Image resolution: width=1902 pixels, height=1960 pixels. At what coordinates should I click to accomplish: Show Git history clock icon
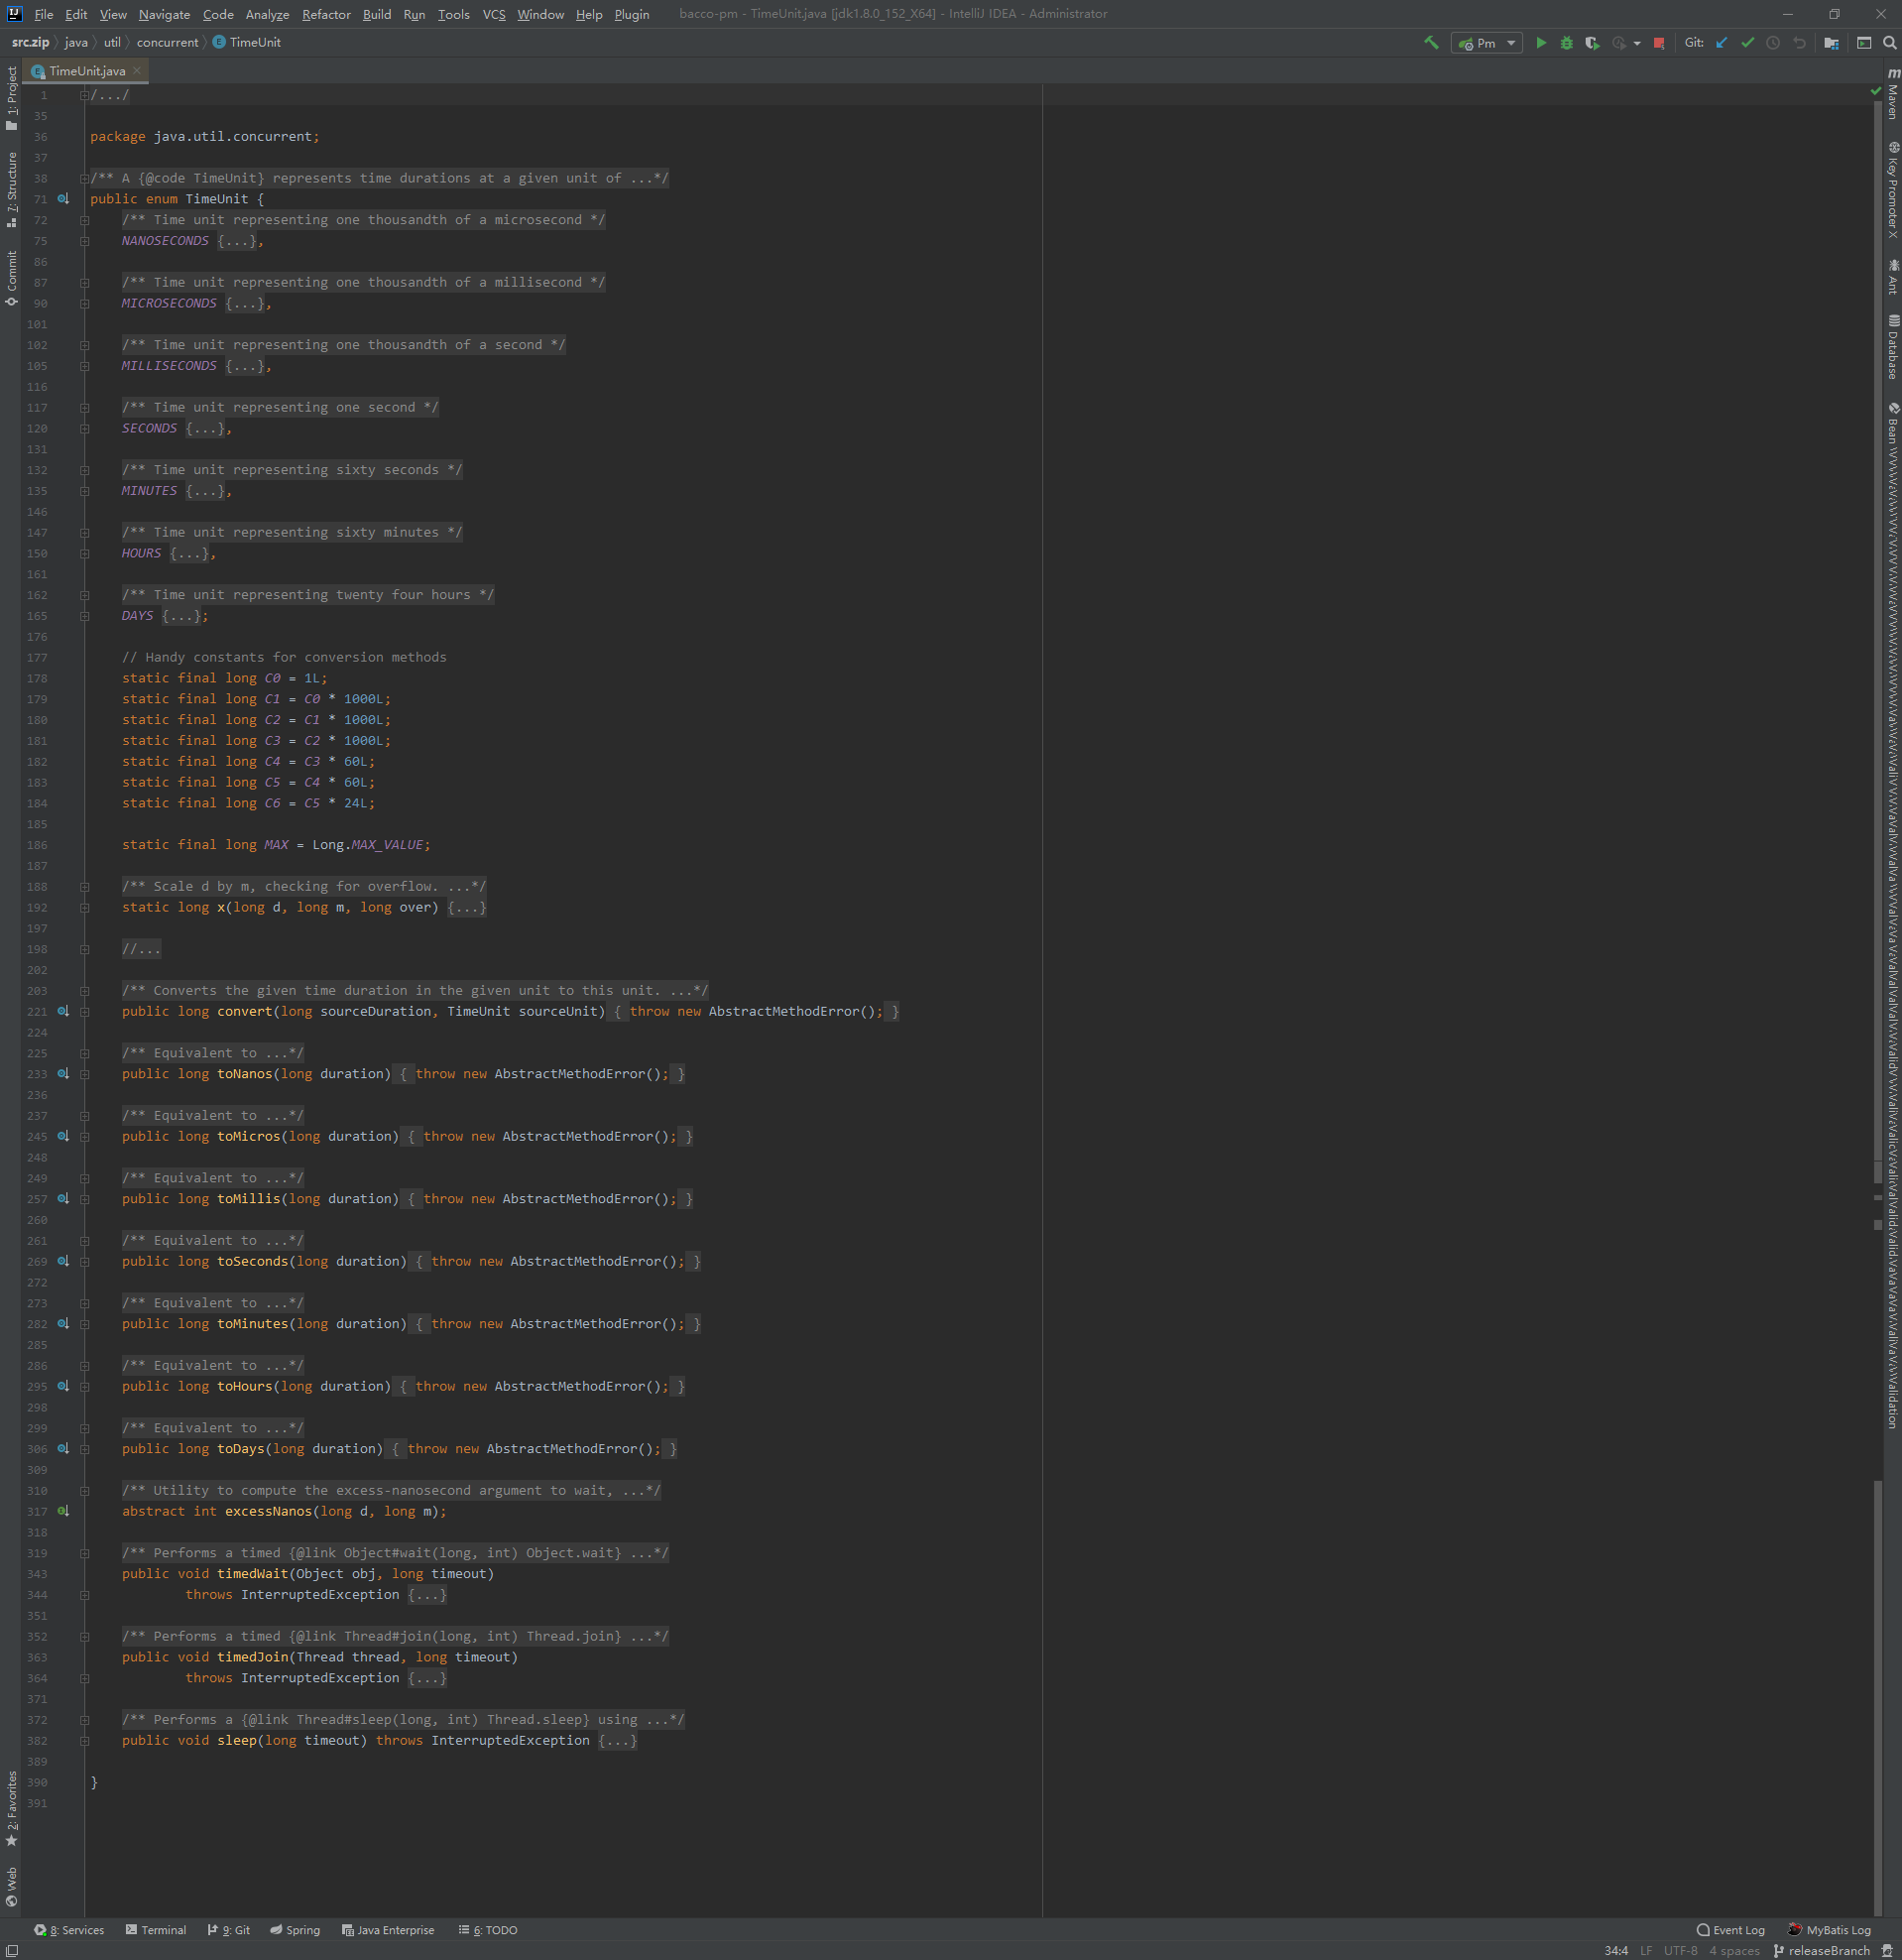[1773, 43]
